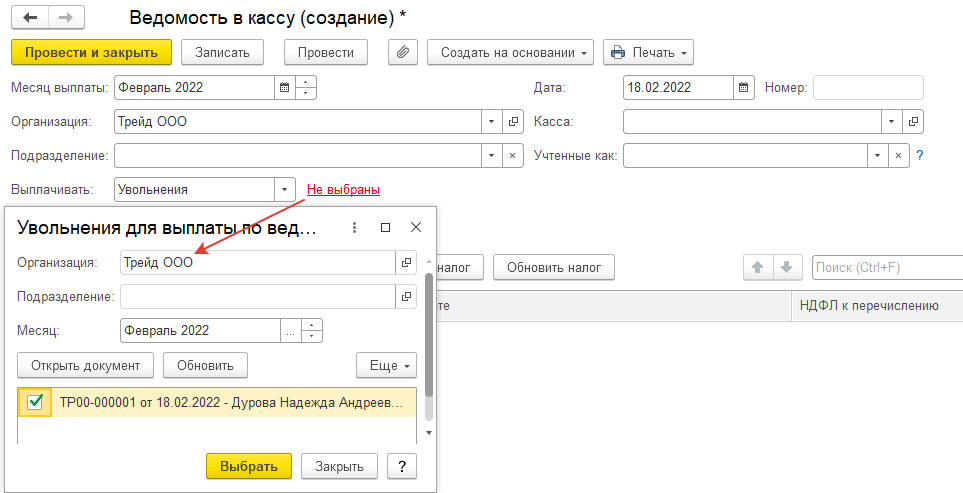Uncheck document ТР00-000001 for Дурова
The width and height of the screenshot is (963, 493).
click(35, 402)
